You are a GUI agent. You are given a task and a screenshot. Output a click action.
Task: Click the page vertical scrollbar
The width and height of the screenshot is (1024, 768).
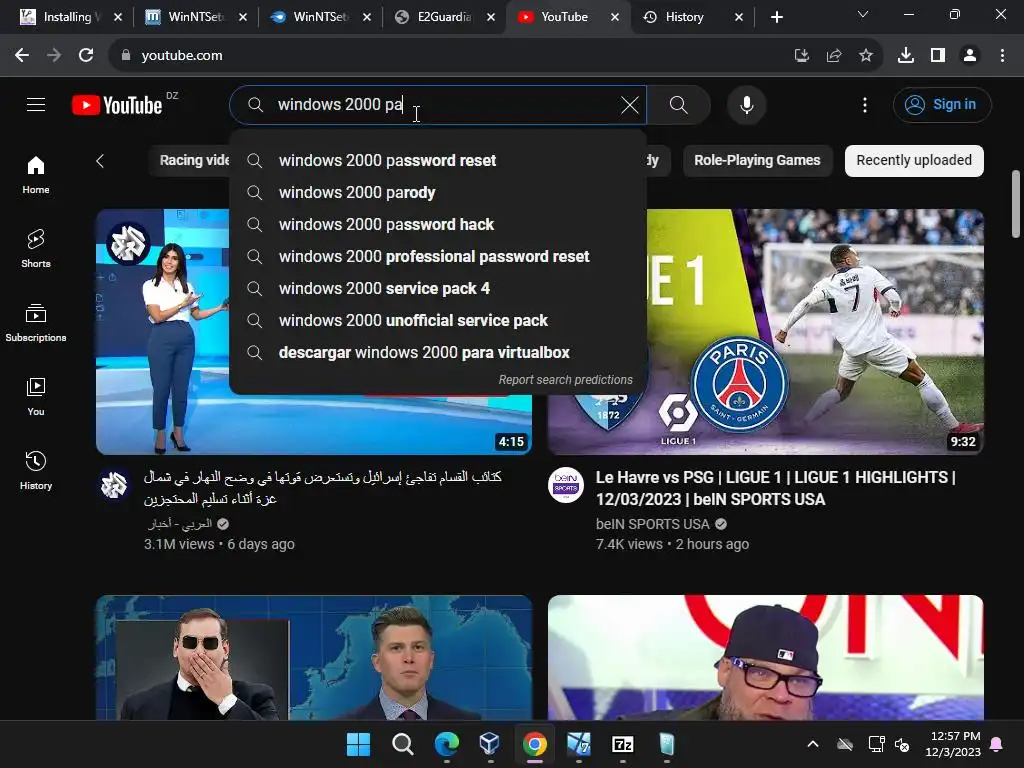click(x=1016, y=204)
